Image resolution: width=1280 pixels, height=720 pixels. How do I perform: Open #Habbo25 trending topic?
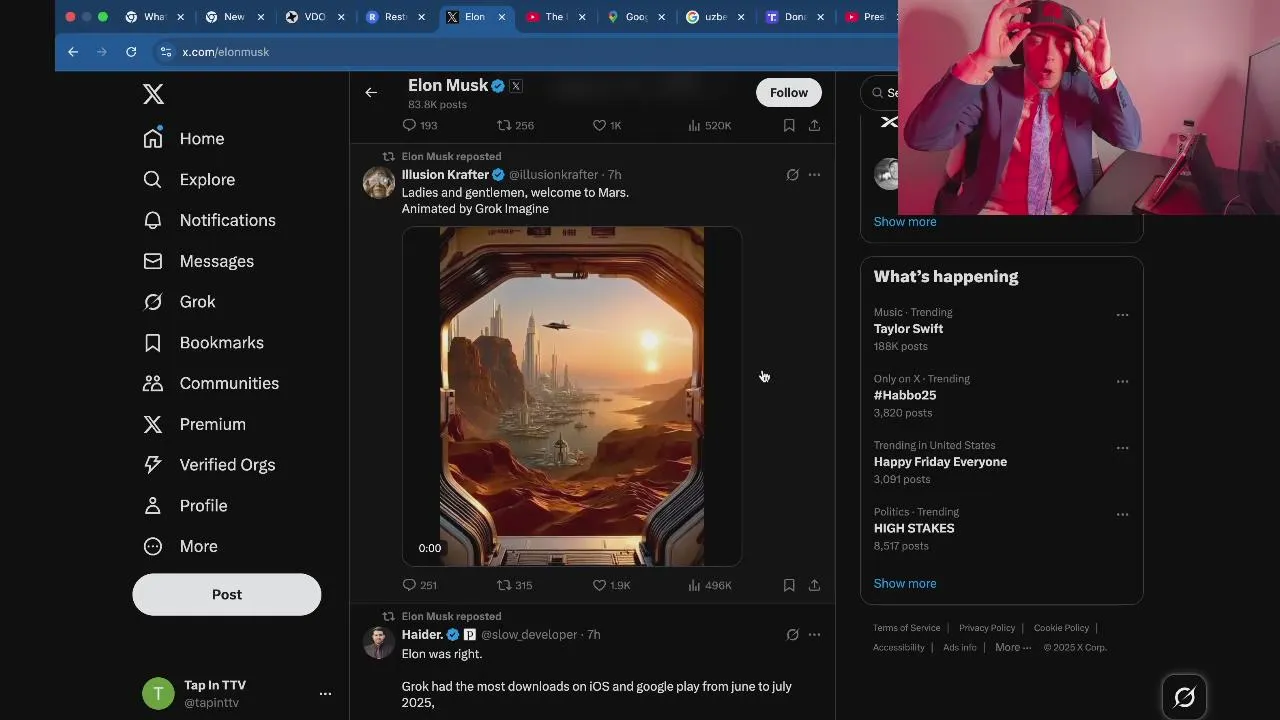pos(905,395)
